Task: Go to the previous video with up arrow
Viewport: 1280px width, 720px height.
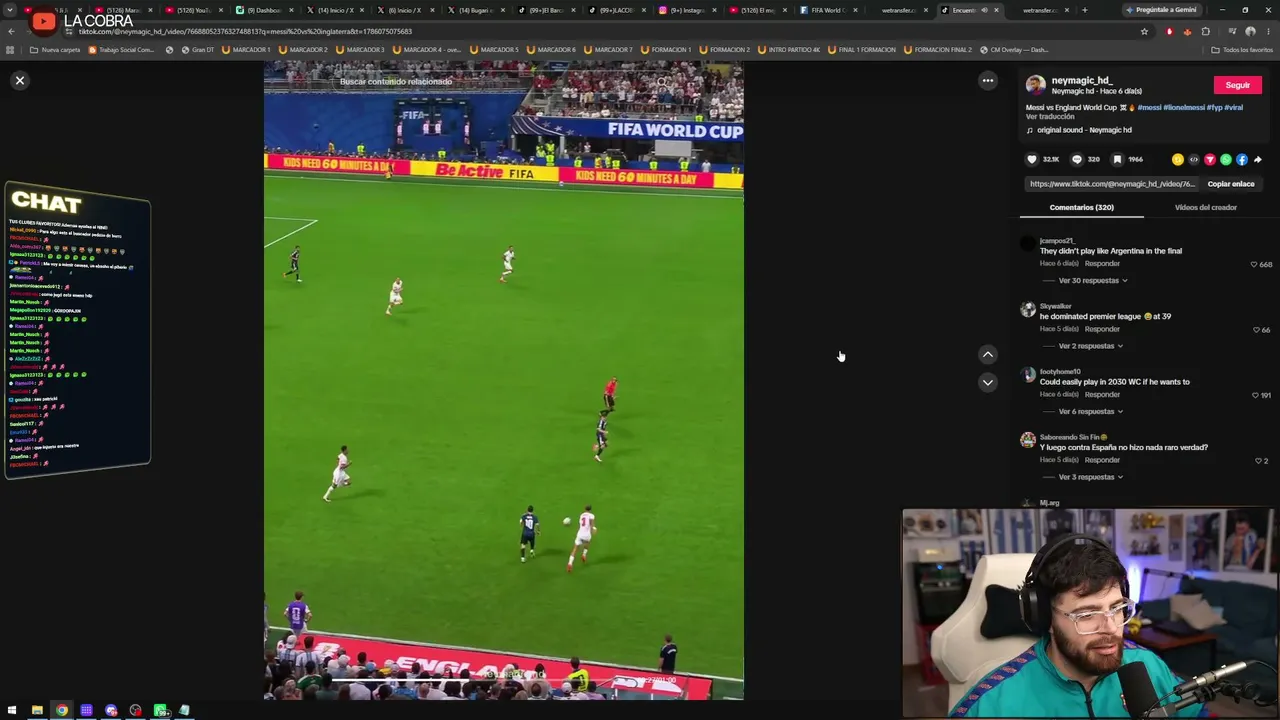Action: [988, 354]
